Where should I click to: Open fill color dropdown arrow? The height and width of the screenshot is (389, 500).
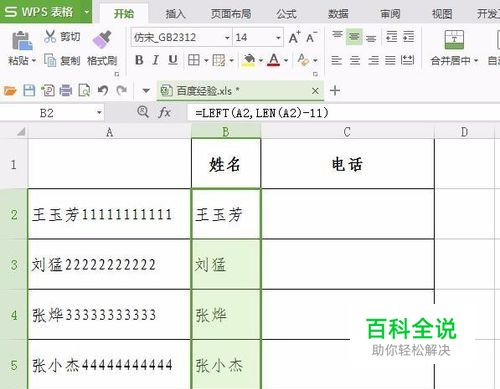click(261, 61)
